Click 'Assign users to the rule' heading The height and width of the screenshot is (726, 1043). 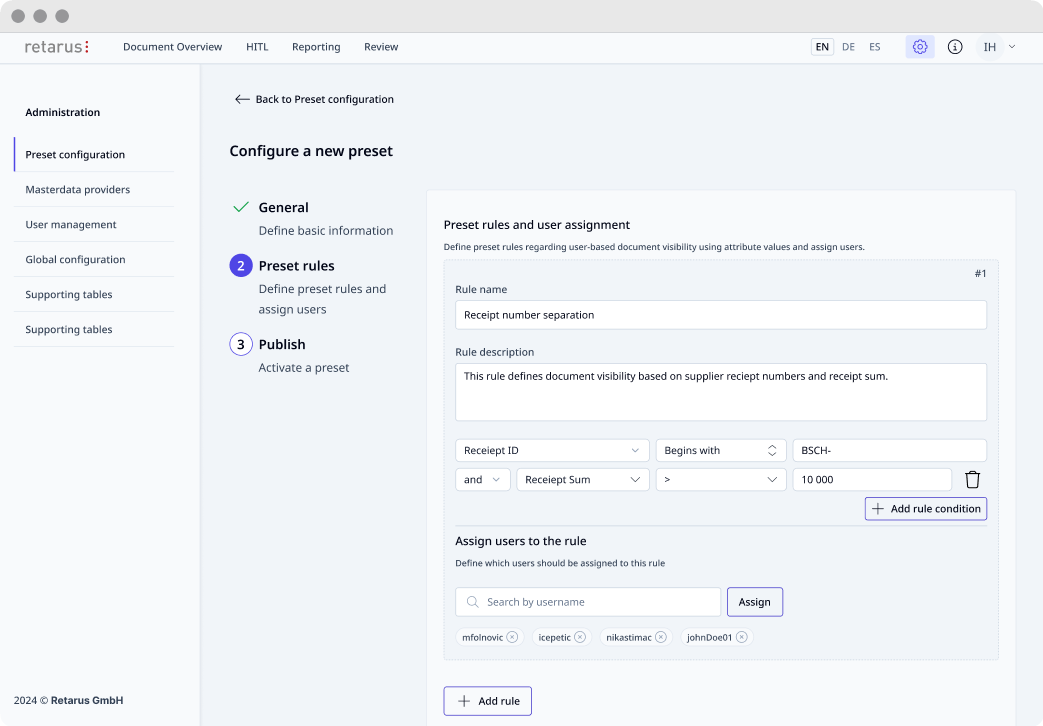click(x=521, y=541)
